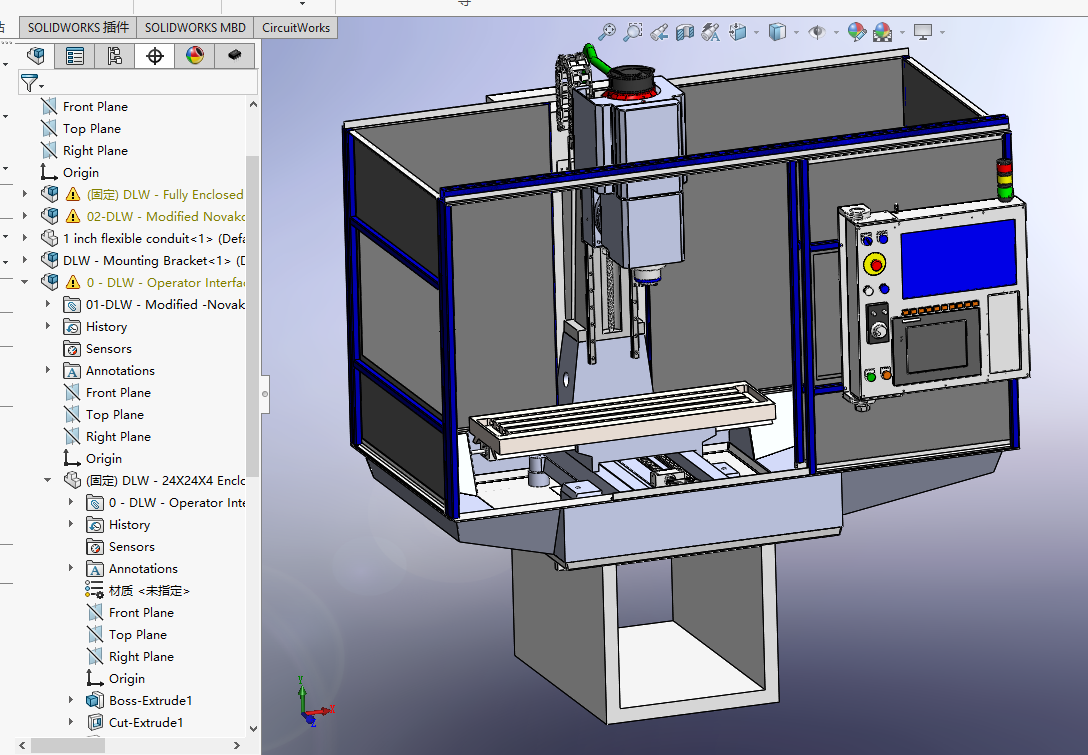This screenshot has height=755, width=1088.
Task: Expand the Boss-Extrude1 feature
Action: pyautogui.click(x=71, y=700)
